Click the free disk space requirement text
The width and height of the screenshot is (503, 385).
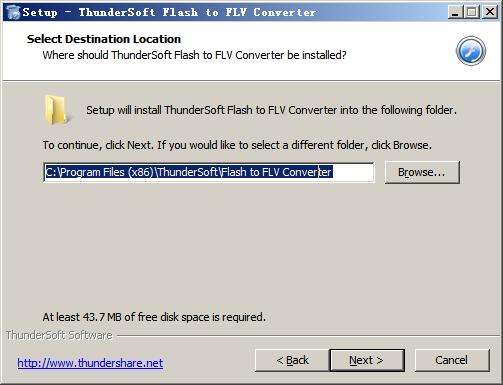[154, 317]
